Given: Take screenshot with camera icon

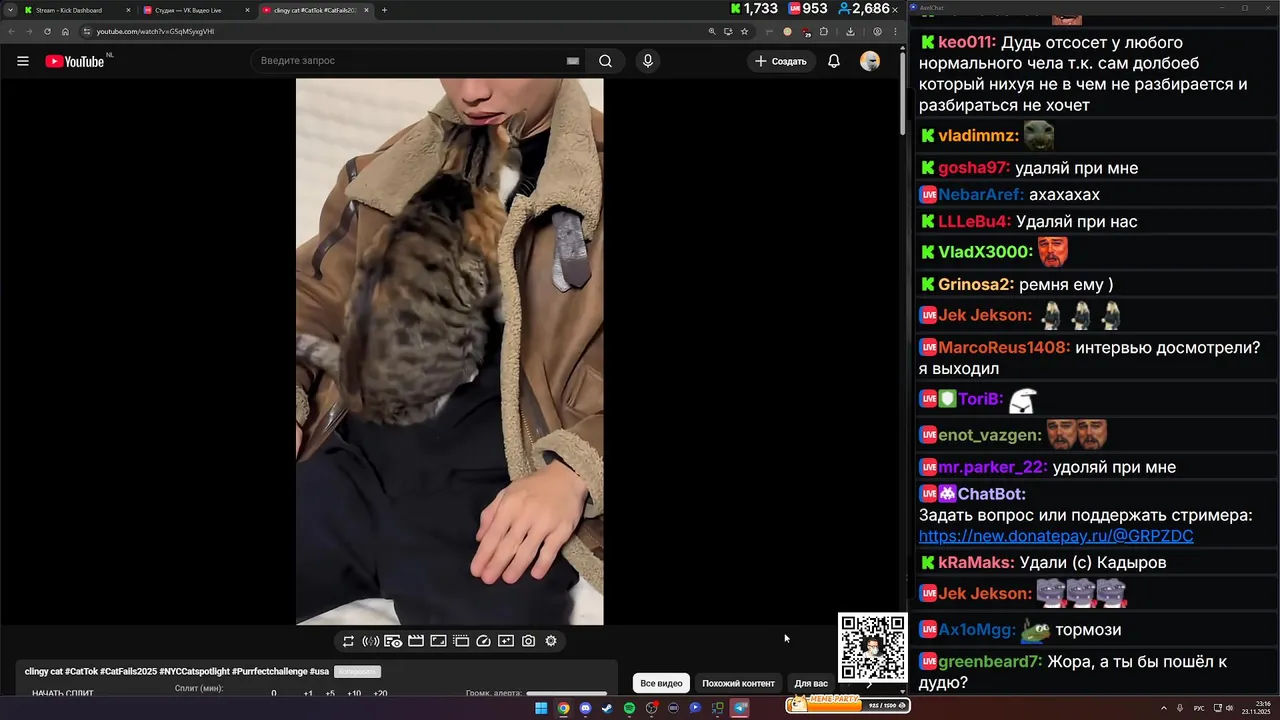Looking at the screenshot, I should click(528, 641).
